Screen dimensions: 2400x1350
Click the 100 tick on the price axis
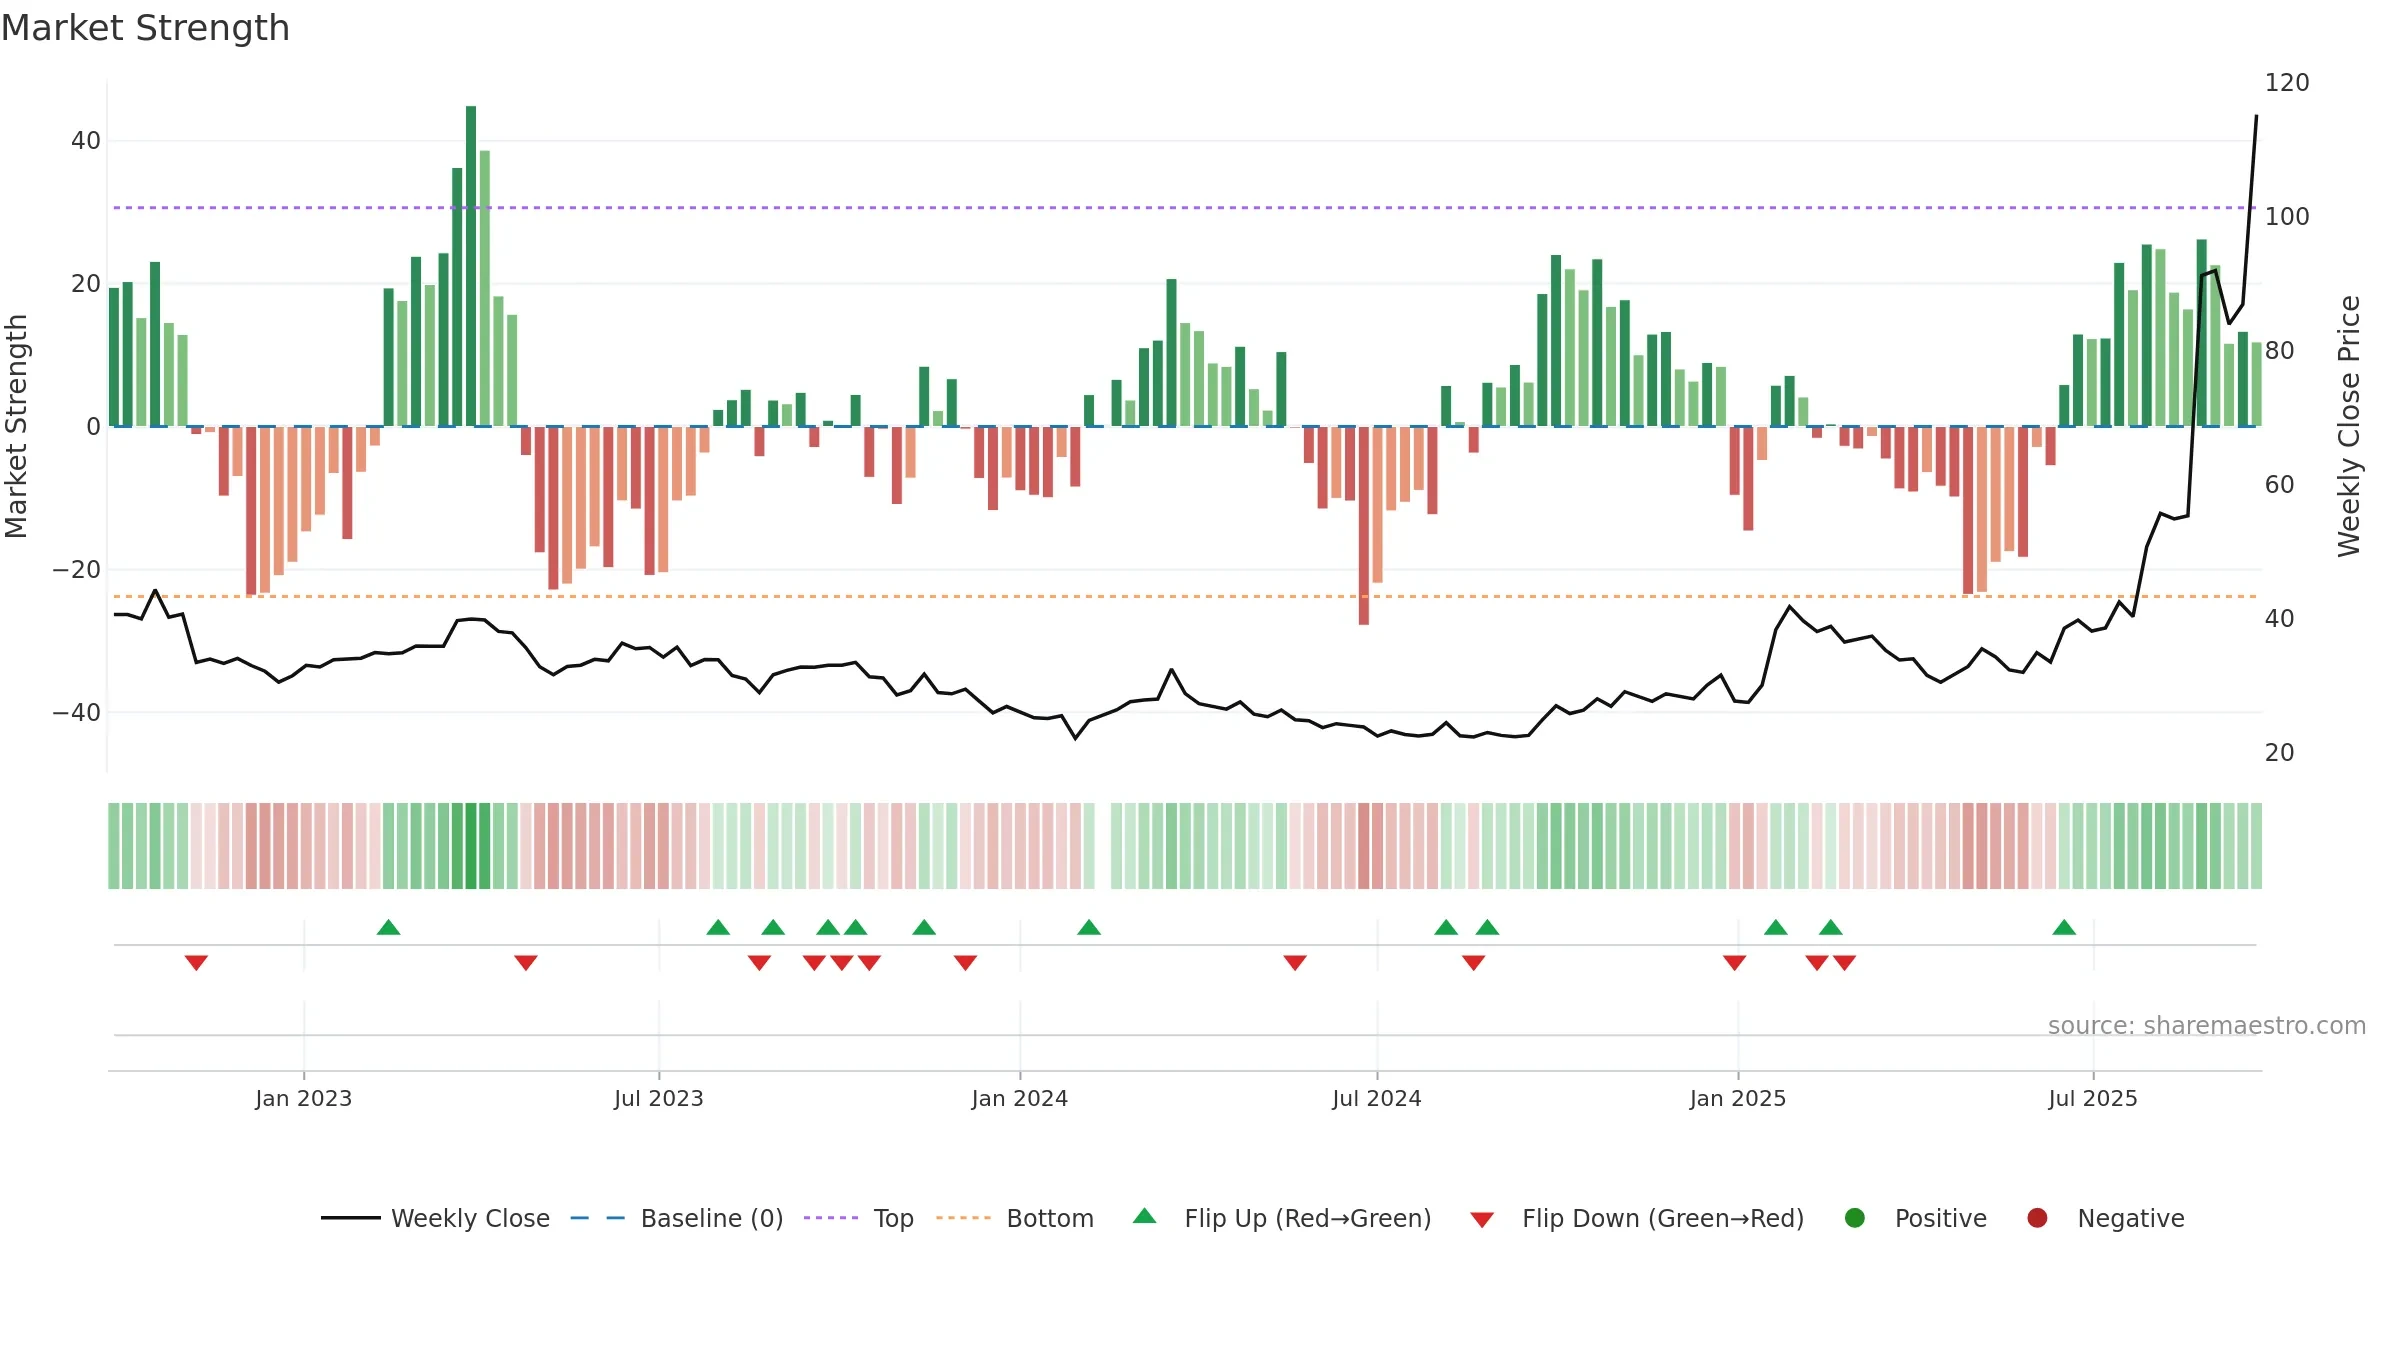[2287, 217]
